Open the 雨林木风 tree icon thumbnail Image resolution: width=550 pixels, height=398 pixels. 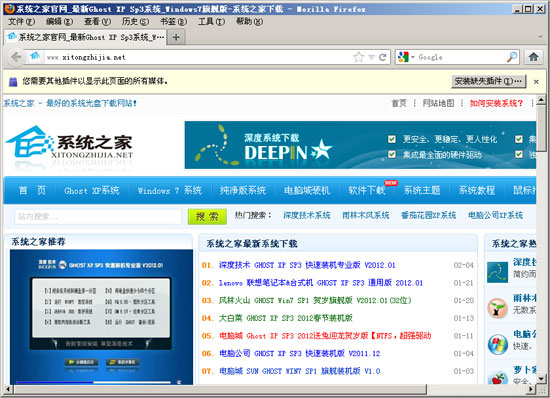coord(497,308)
